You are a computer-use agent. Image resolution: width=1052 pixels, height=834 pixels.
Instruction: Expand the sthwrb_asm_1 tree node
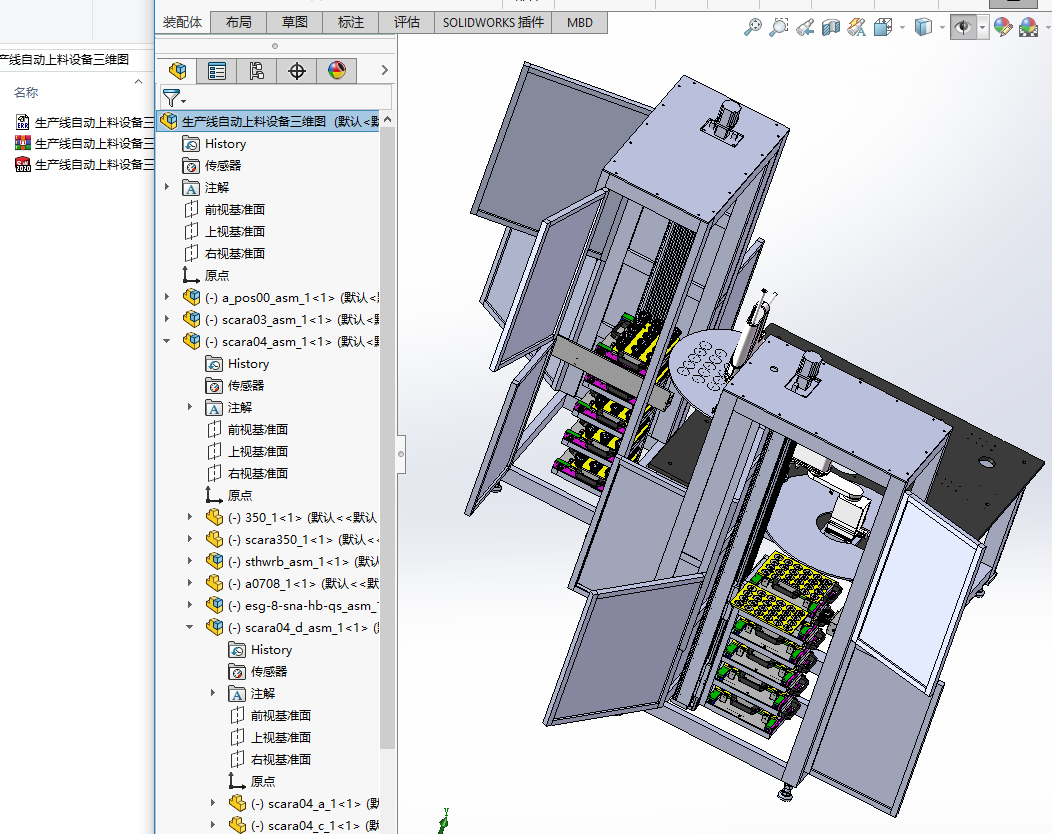pos(190,561)
